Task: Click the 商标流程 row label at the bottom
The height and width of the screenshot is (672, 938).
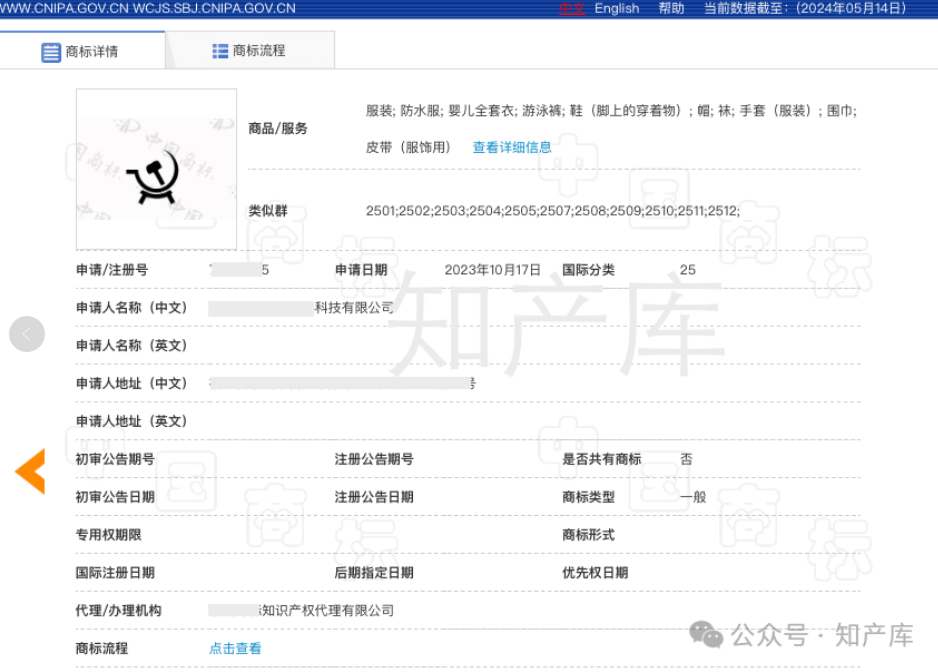Action: pyautogui.click(x=102, y=648)
